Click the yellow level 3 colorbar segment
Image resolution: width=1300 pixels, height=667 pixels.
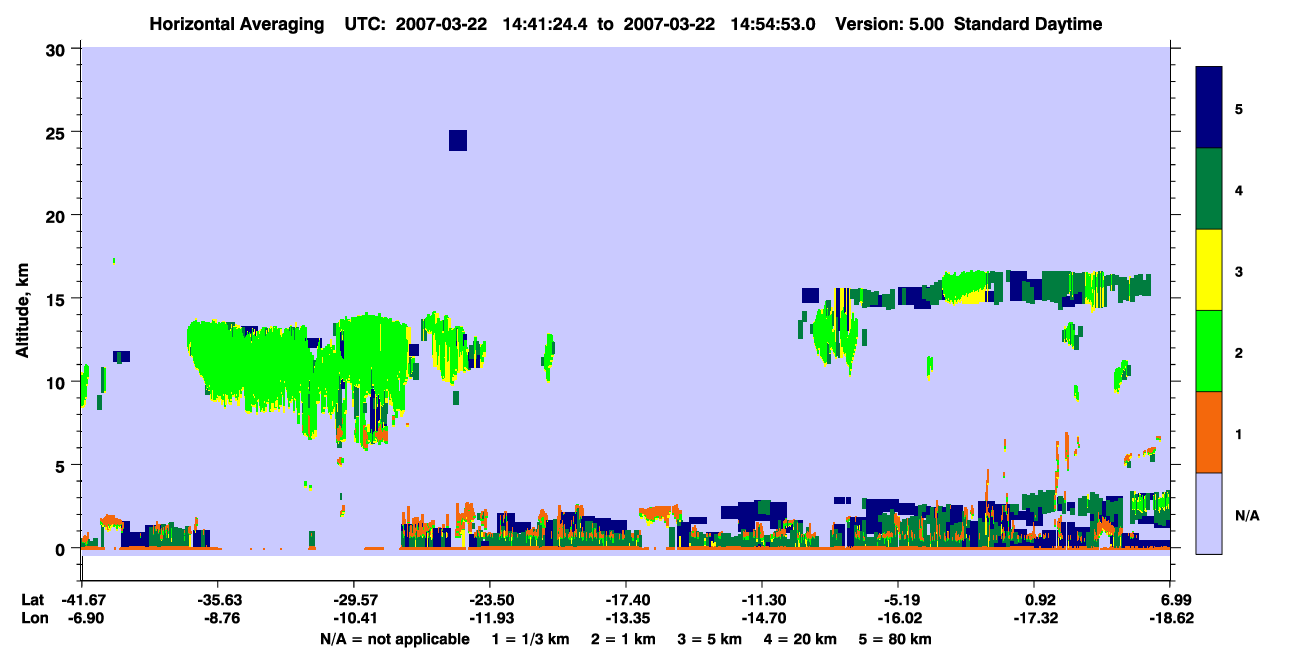tap(1209, 270)
